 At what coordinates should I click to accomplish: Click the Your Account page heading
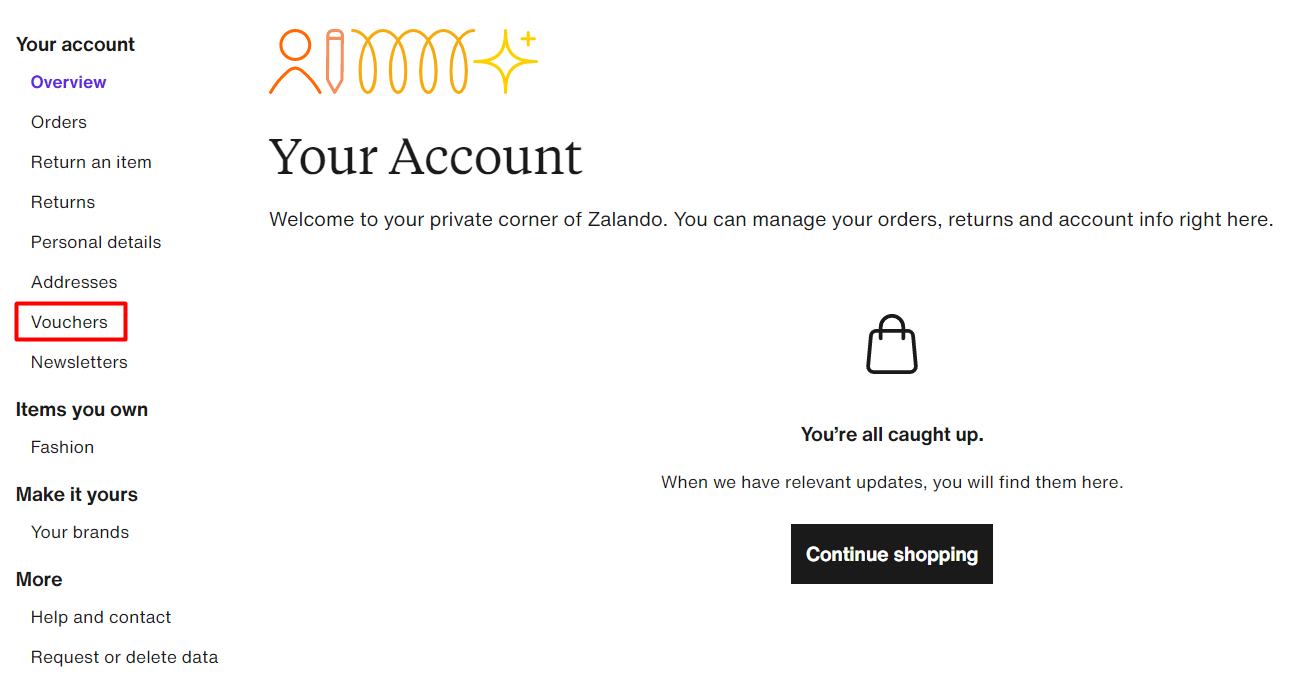click(x=425, y=157)
